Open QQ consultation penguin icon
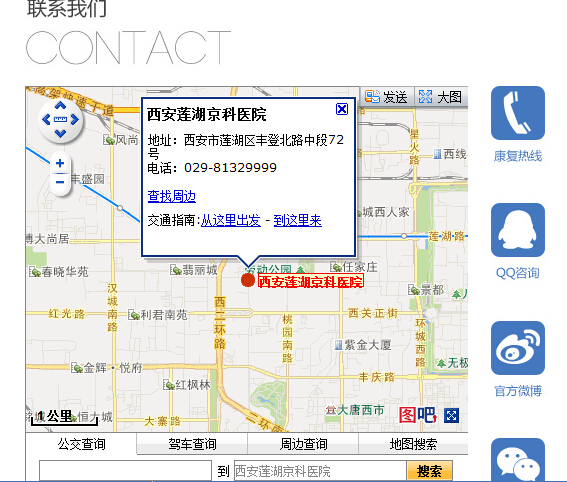Viewport: 567px width, 482px height. click(518, 230)
